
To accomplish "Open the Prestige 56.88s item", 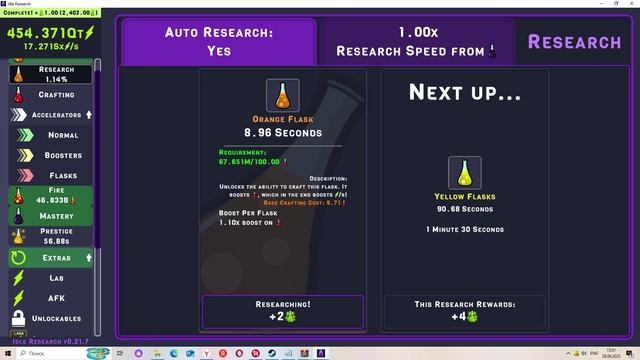I will click(51, 236).
